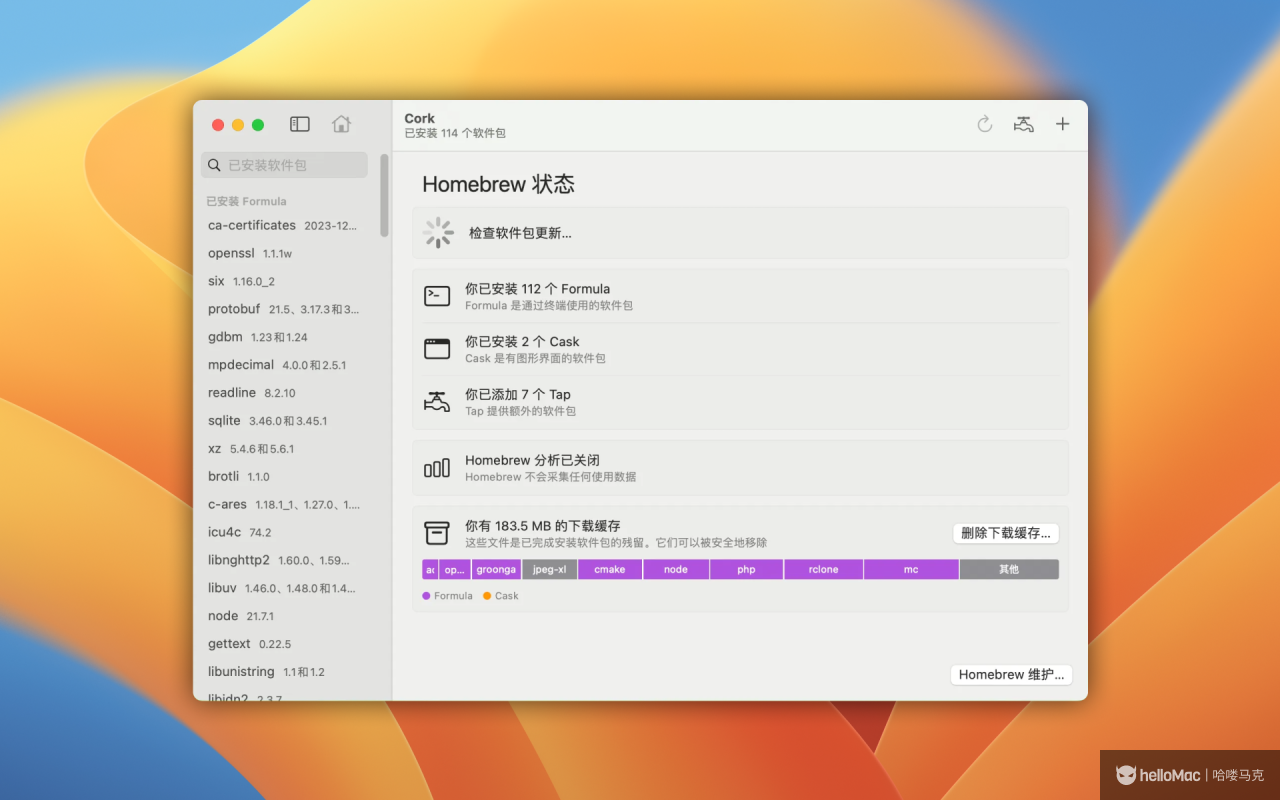Viewport: 1280px width, 800px height.
Task: Select mpdecimal package row
Action: tap(284, 365)
